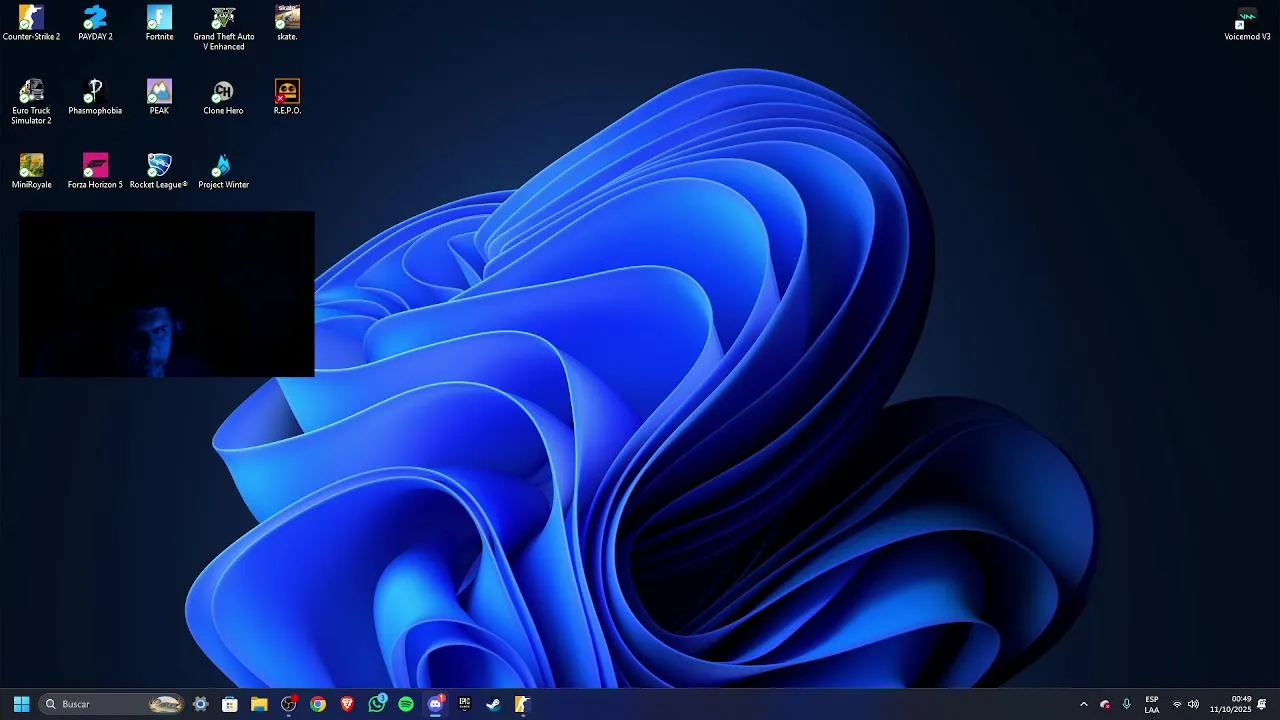Click the tray icon with red X badge
Image resolution: width=1280 pixels, height=720 pixels.
(1105, 704)
